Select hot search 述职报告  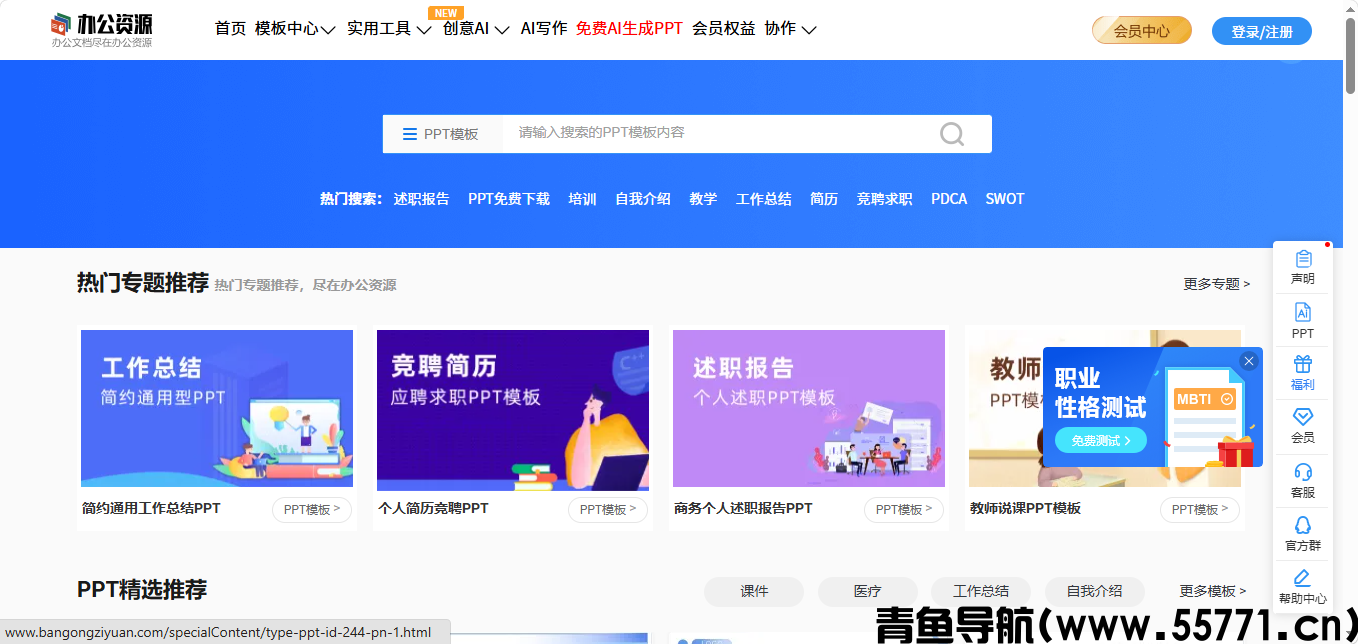[421, 199]
